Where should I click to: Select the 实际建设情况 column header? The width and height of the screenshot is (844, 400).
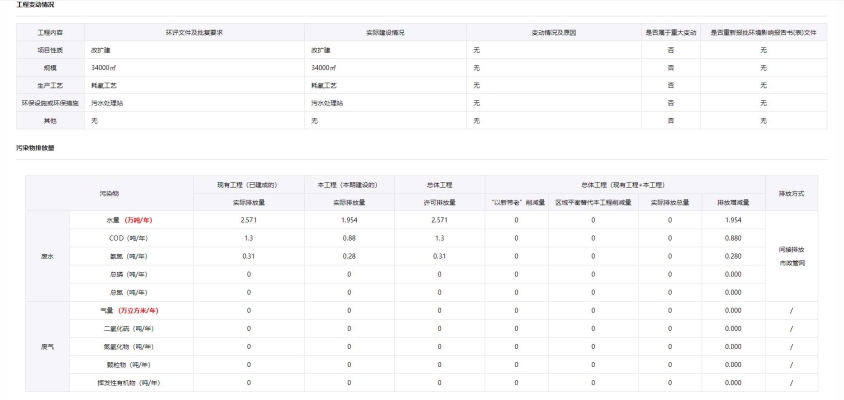(x=385, y=33)
